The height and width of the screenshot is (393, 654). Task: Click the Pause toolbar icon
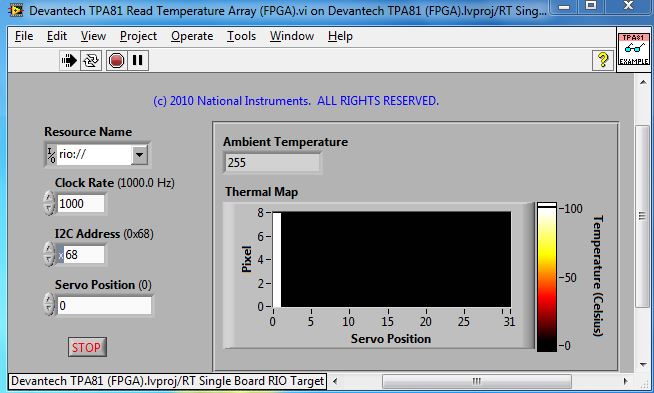coord(138,61)
